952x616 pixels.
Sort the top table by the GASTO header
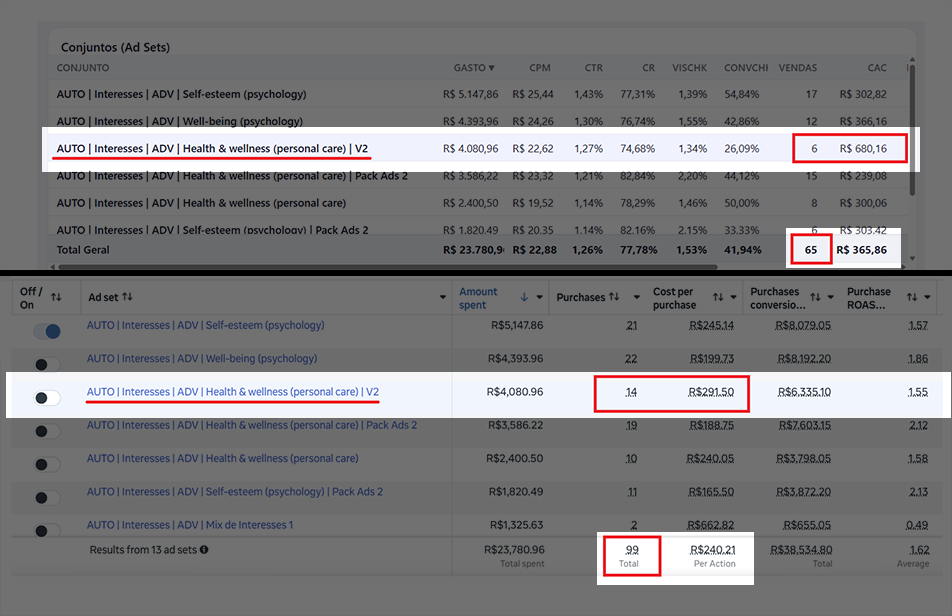[474, 68]
